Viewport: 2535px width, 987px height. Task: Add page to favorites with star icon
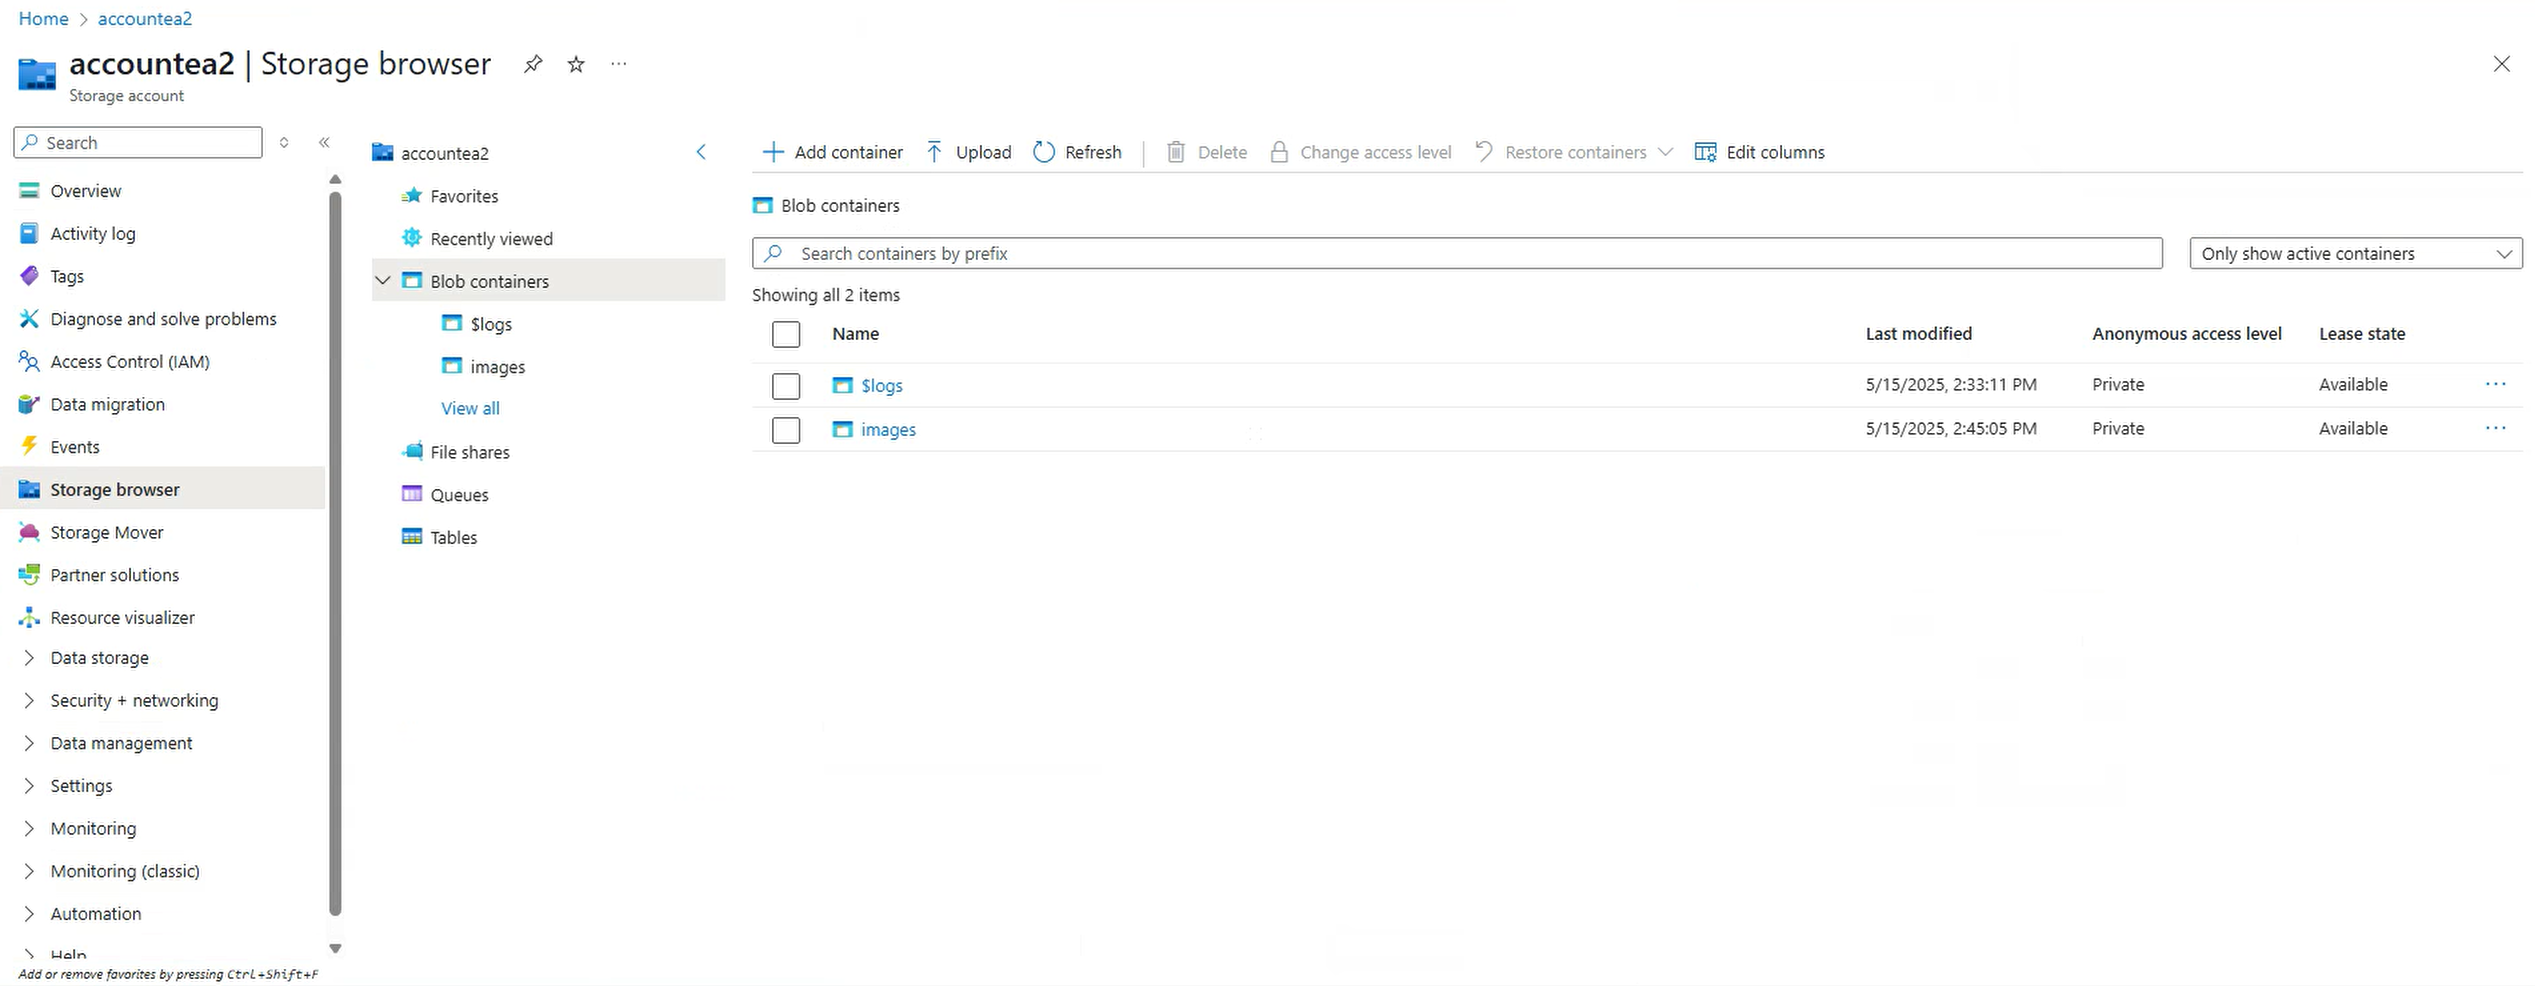576,64
